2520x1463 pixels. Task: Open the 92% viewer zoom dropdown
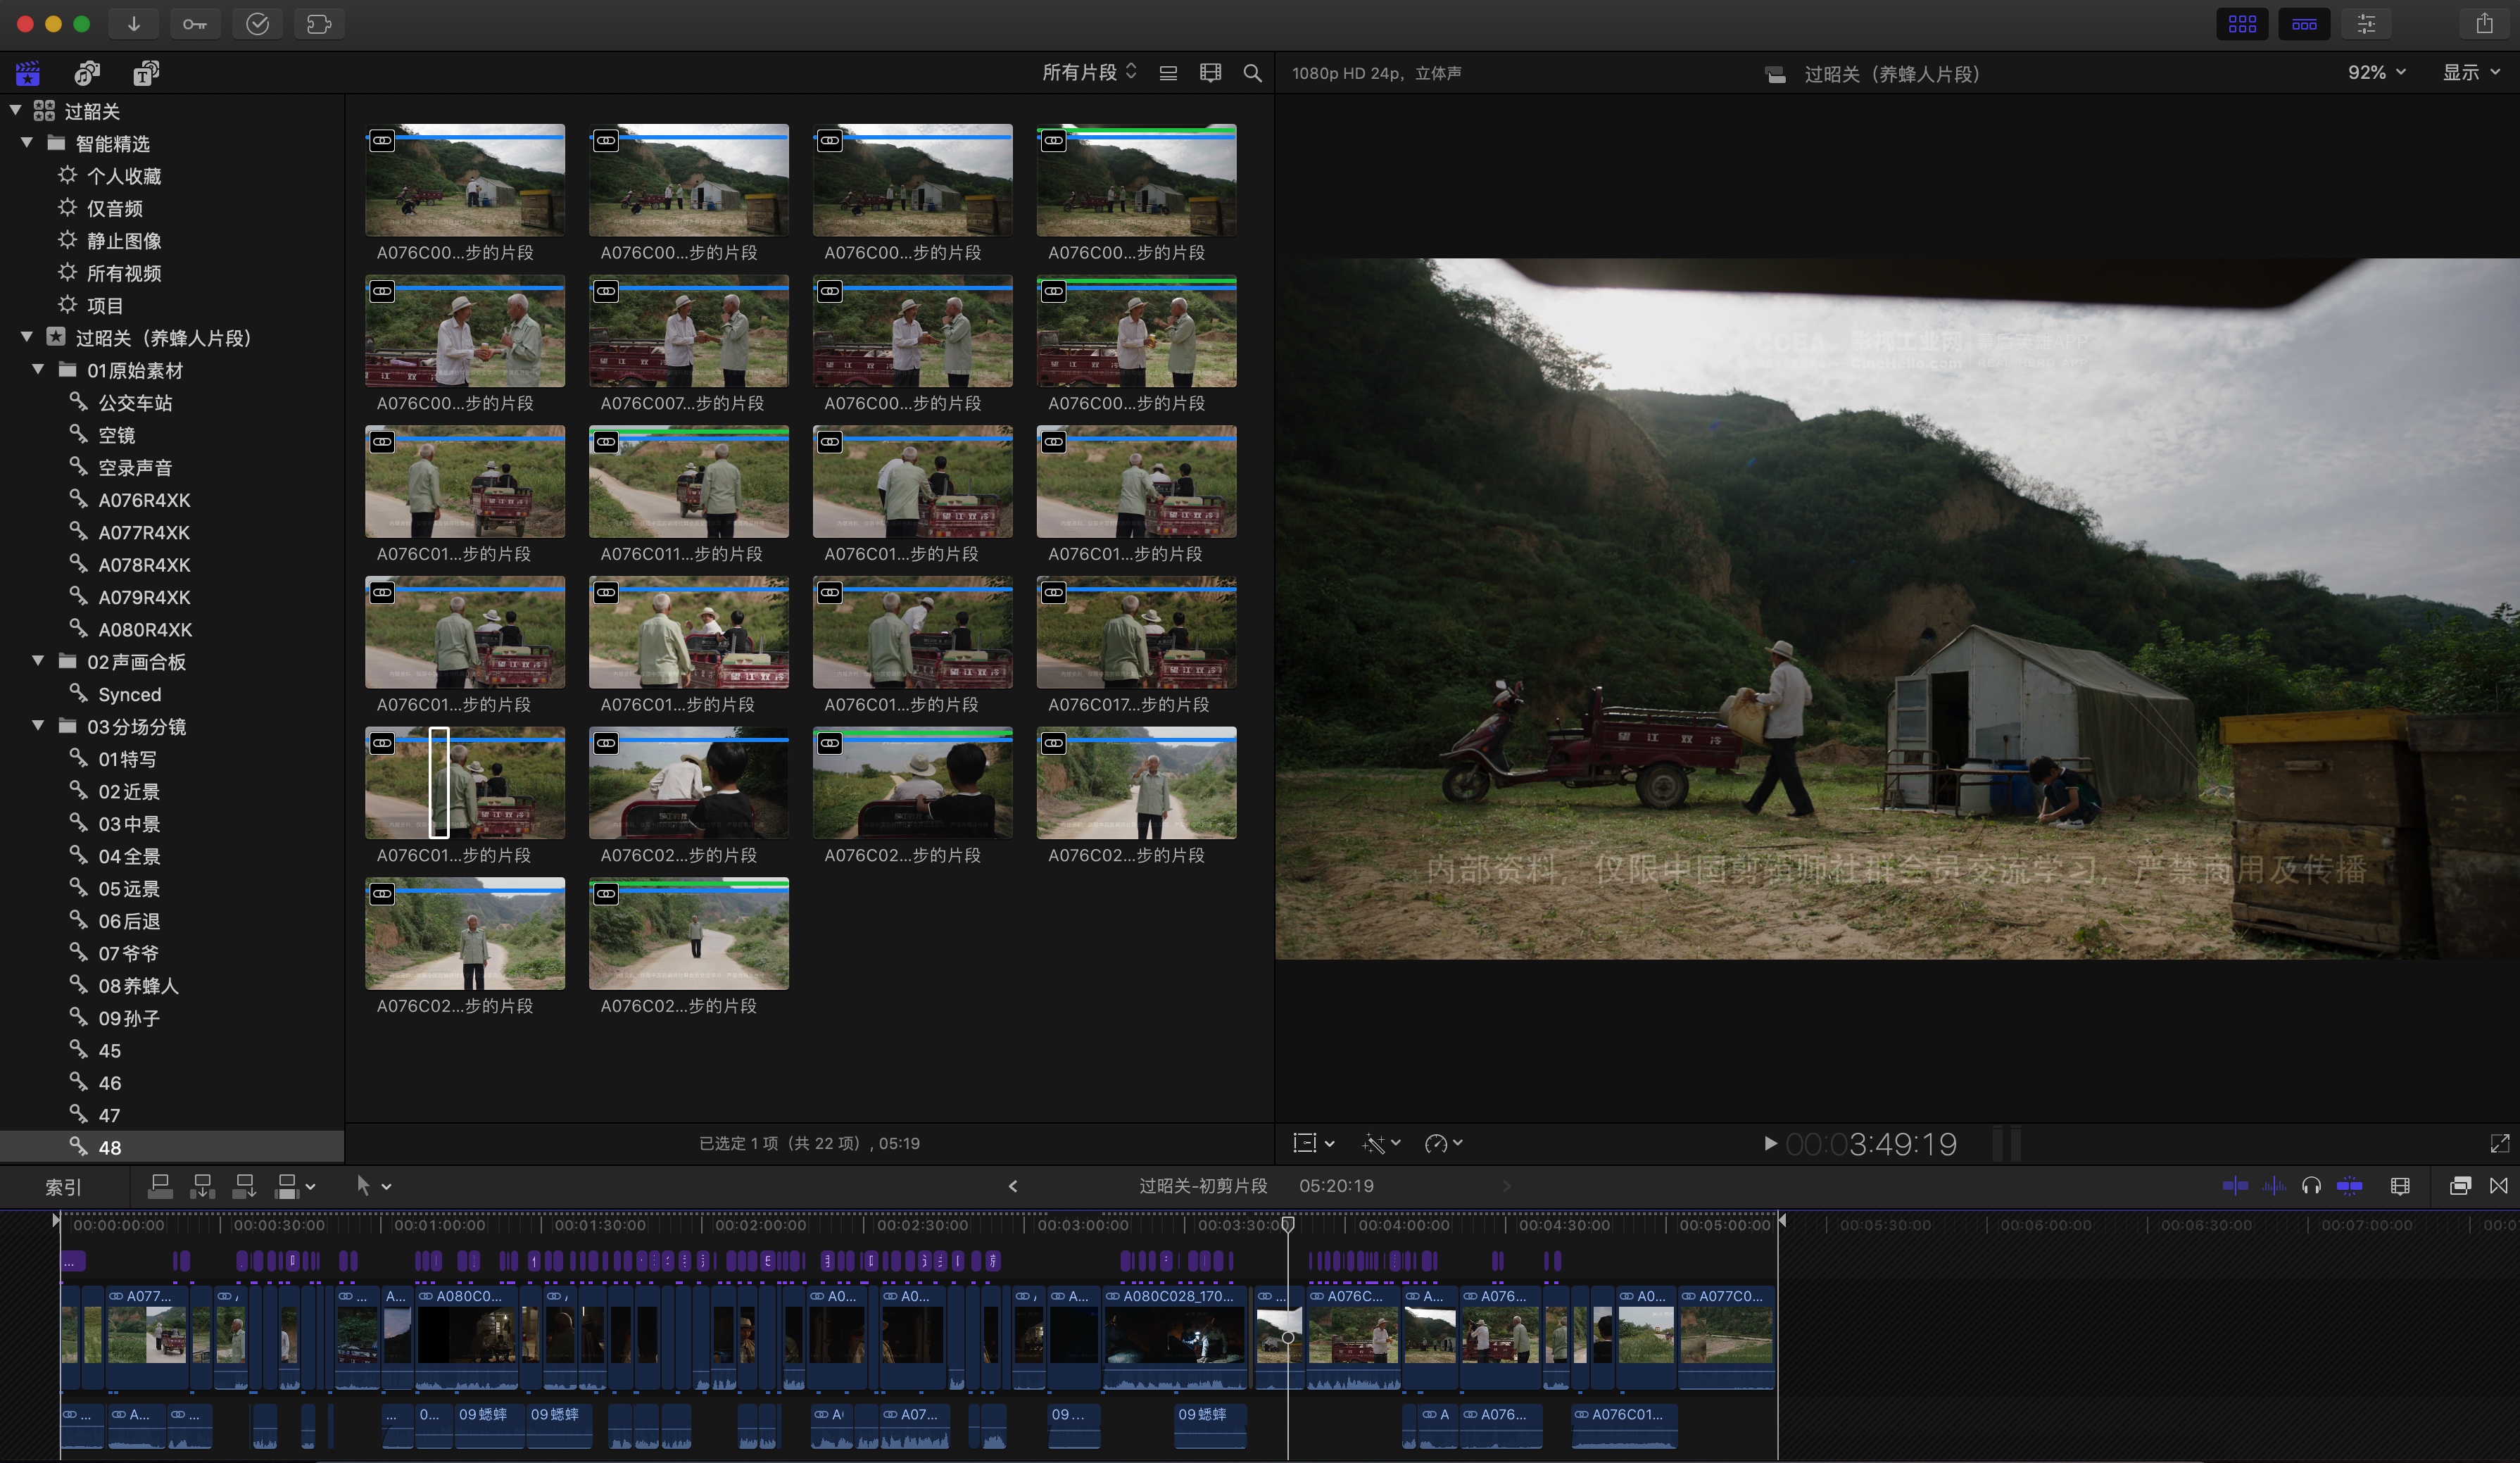2376,73
